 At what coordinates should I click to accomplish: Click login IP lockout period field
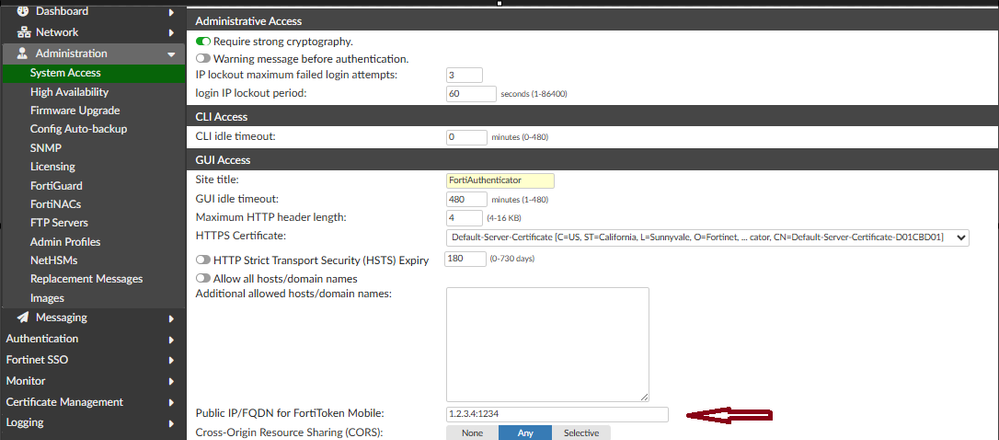point(471,94)
